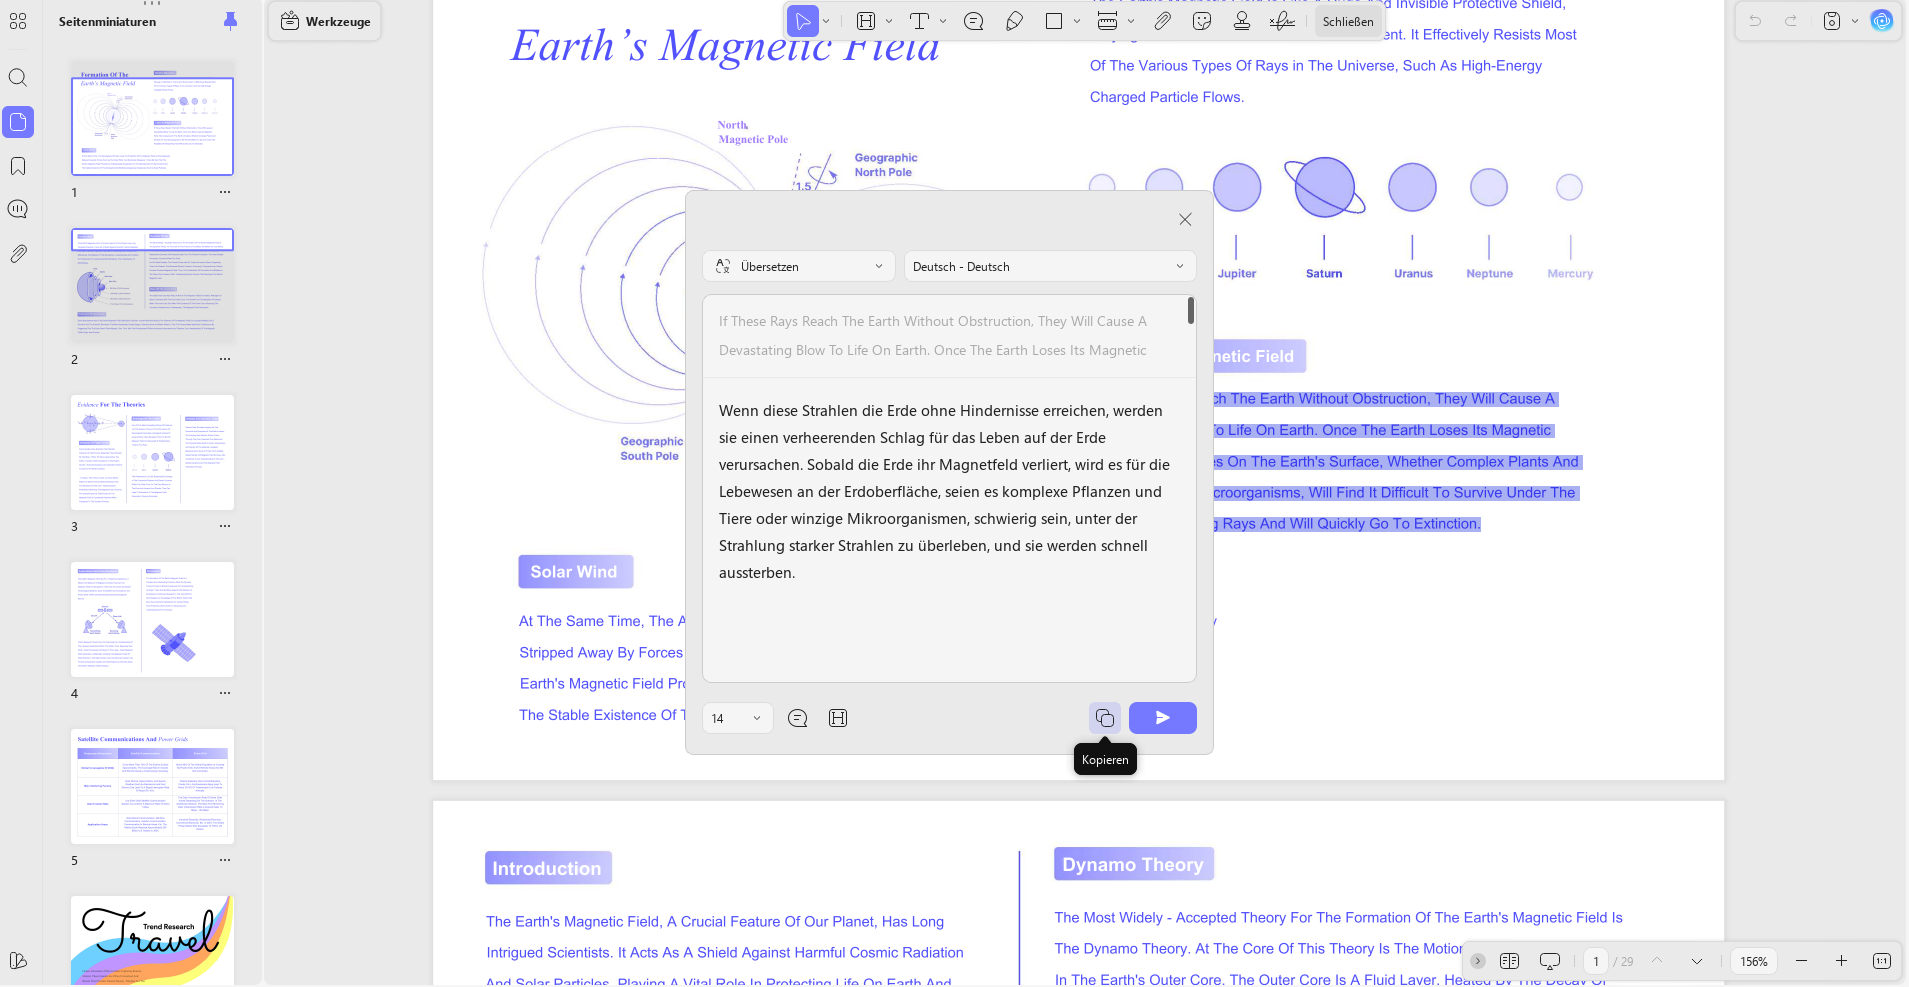This screenshot has height=987, width=1909.
Task: Open the Deutsch - Deutsch language dropdown
Action: pos(1050,267)
